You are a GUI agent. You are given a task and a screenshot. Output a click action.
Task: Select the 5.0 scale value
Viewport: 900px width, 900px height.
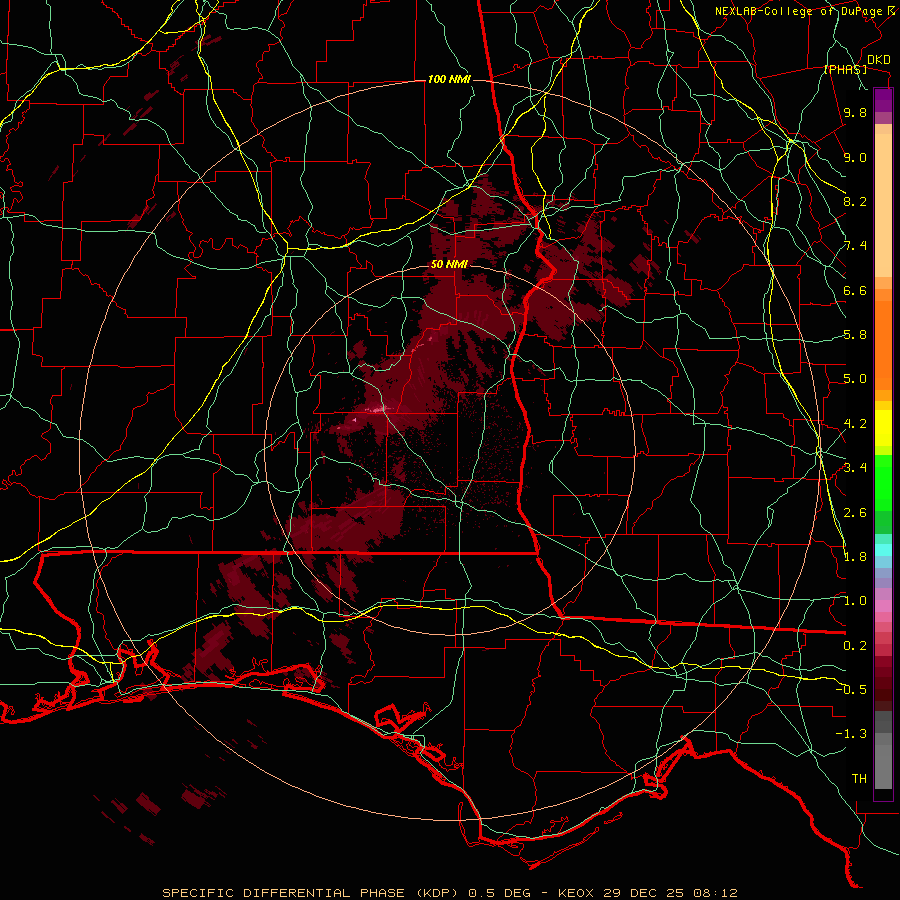click(855, 379)
